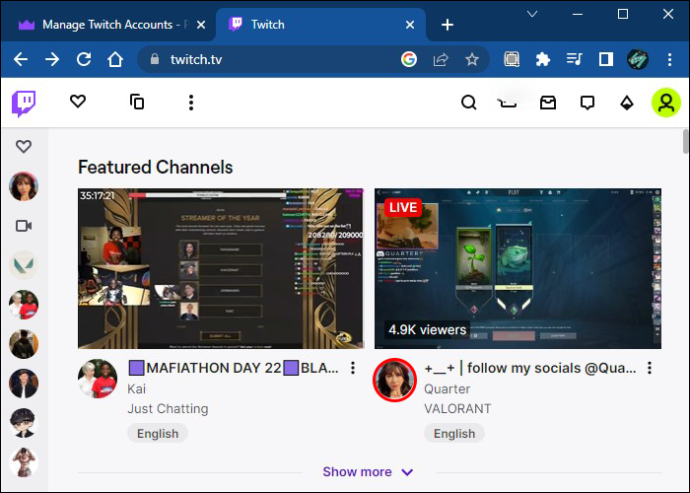Click English tag under Kai's stream

[158, 434]
